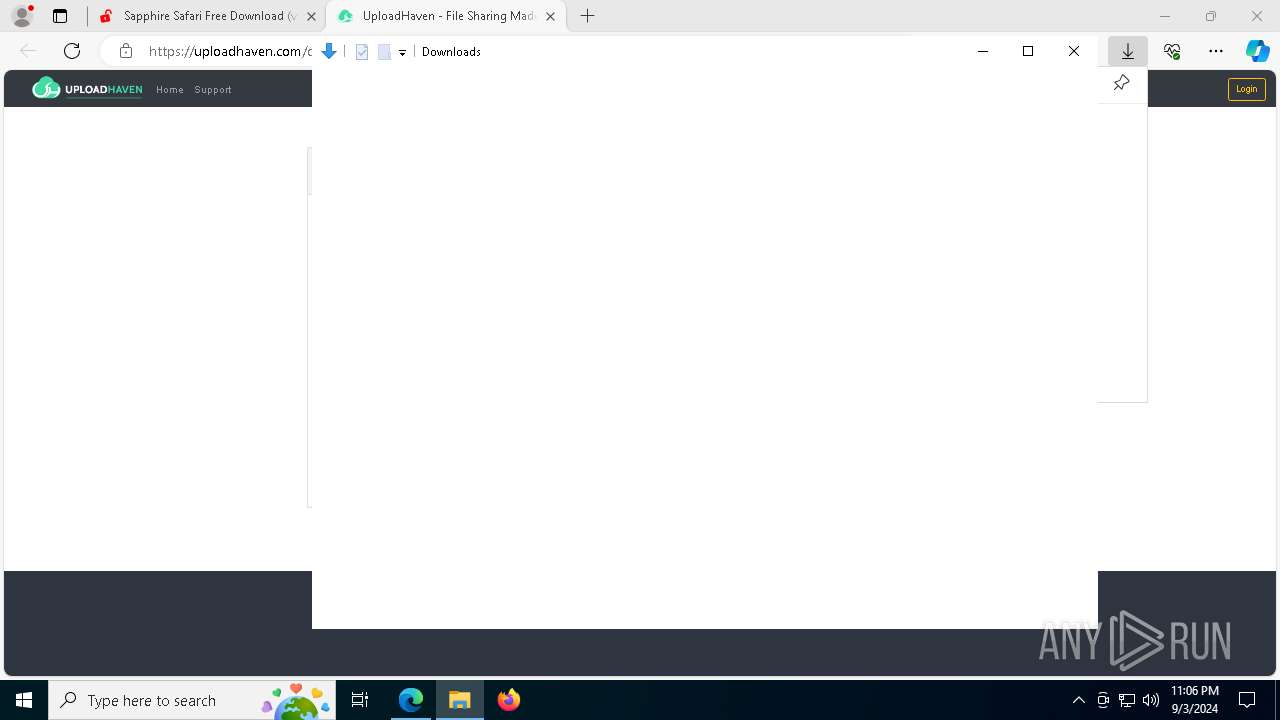Viewport: 1280px width, 720px height.
Task: Toggle the Edge downloads toolbar button
Action: point(1128,51)
